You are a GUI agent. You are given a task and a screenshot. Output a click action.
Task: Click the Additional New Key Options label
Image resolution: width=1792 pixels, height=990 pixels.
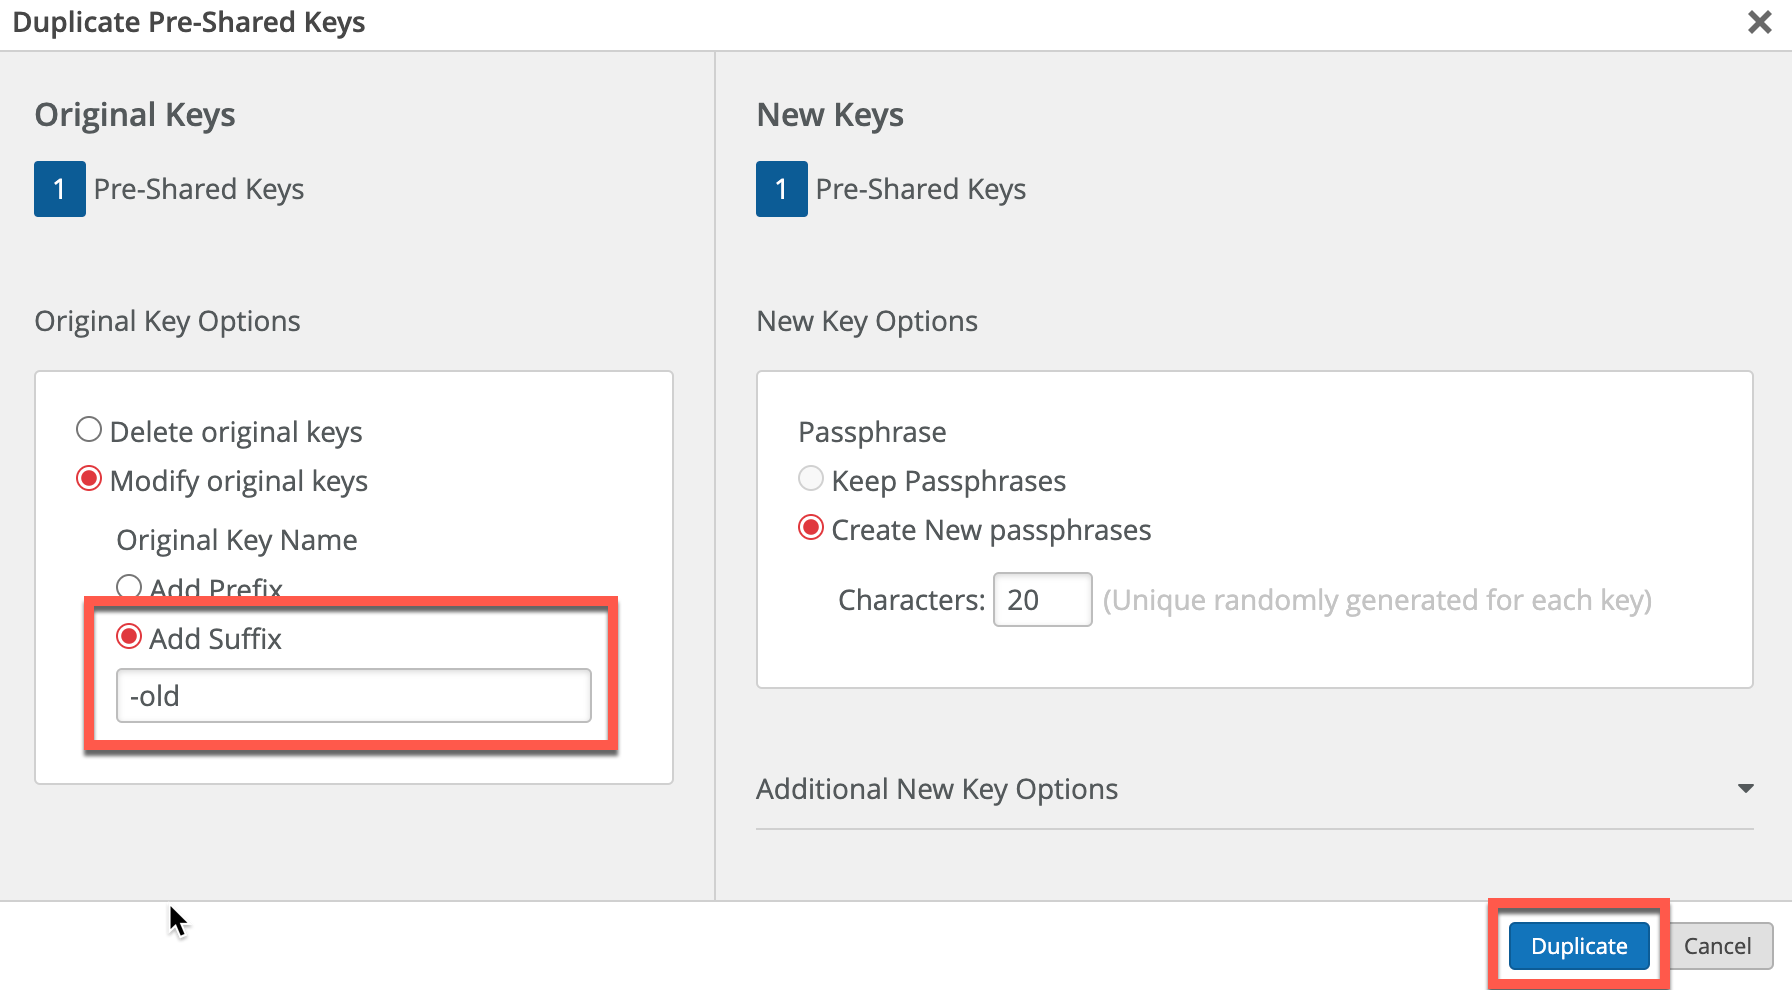pos(937,789)
